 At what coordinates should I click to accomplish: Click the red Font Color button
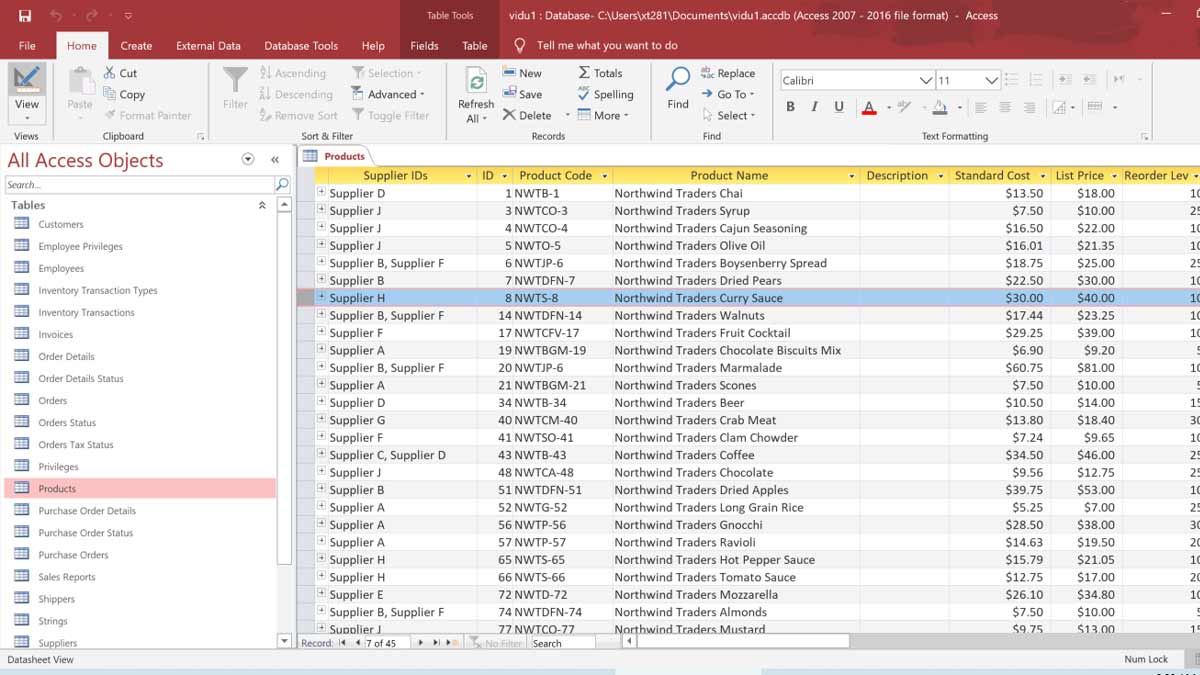868,107
